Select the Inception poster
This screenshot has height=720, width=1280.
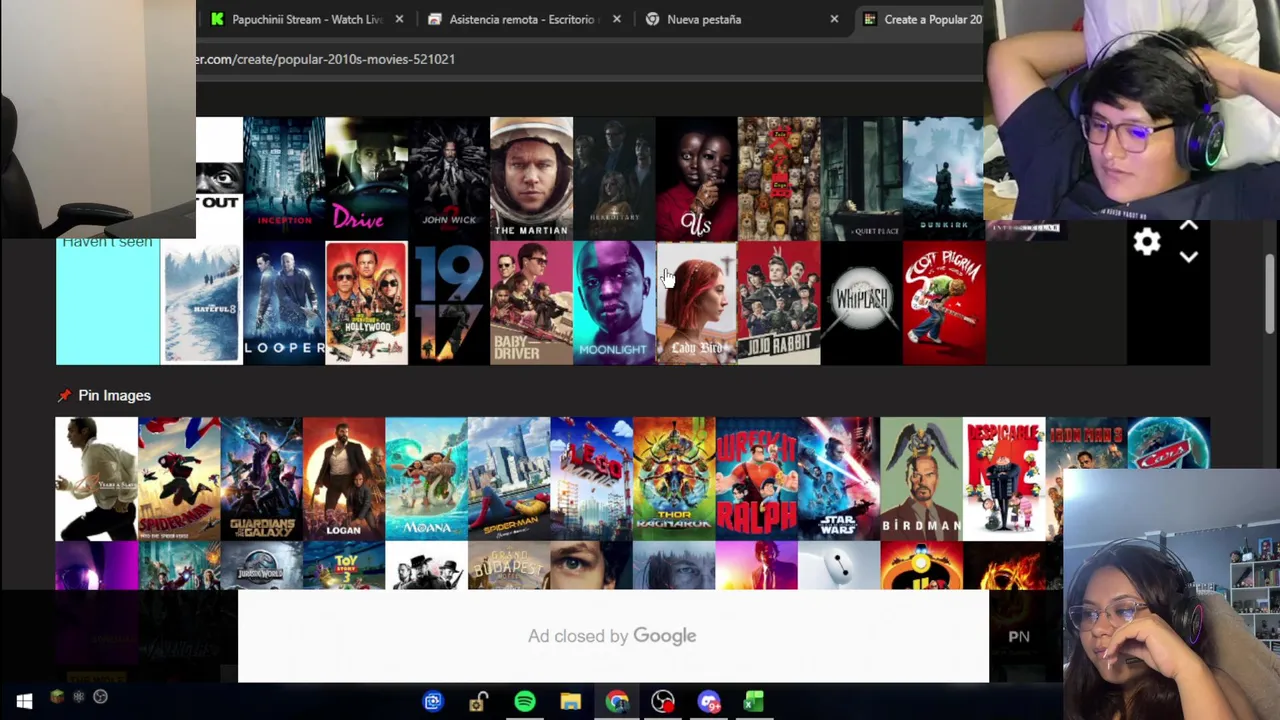click(x=284, y=178)
